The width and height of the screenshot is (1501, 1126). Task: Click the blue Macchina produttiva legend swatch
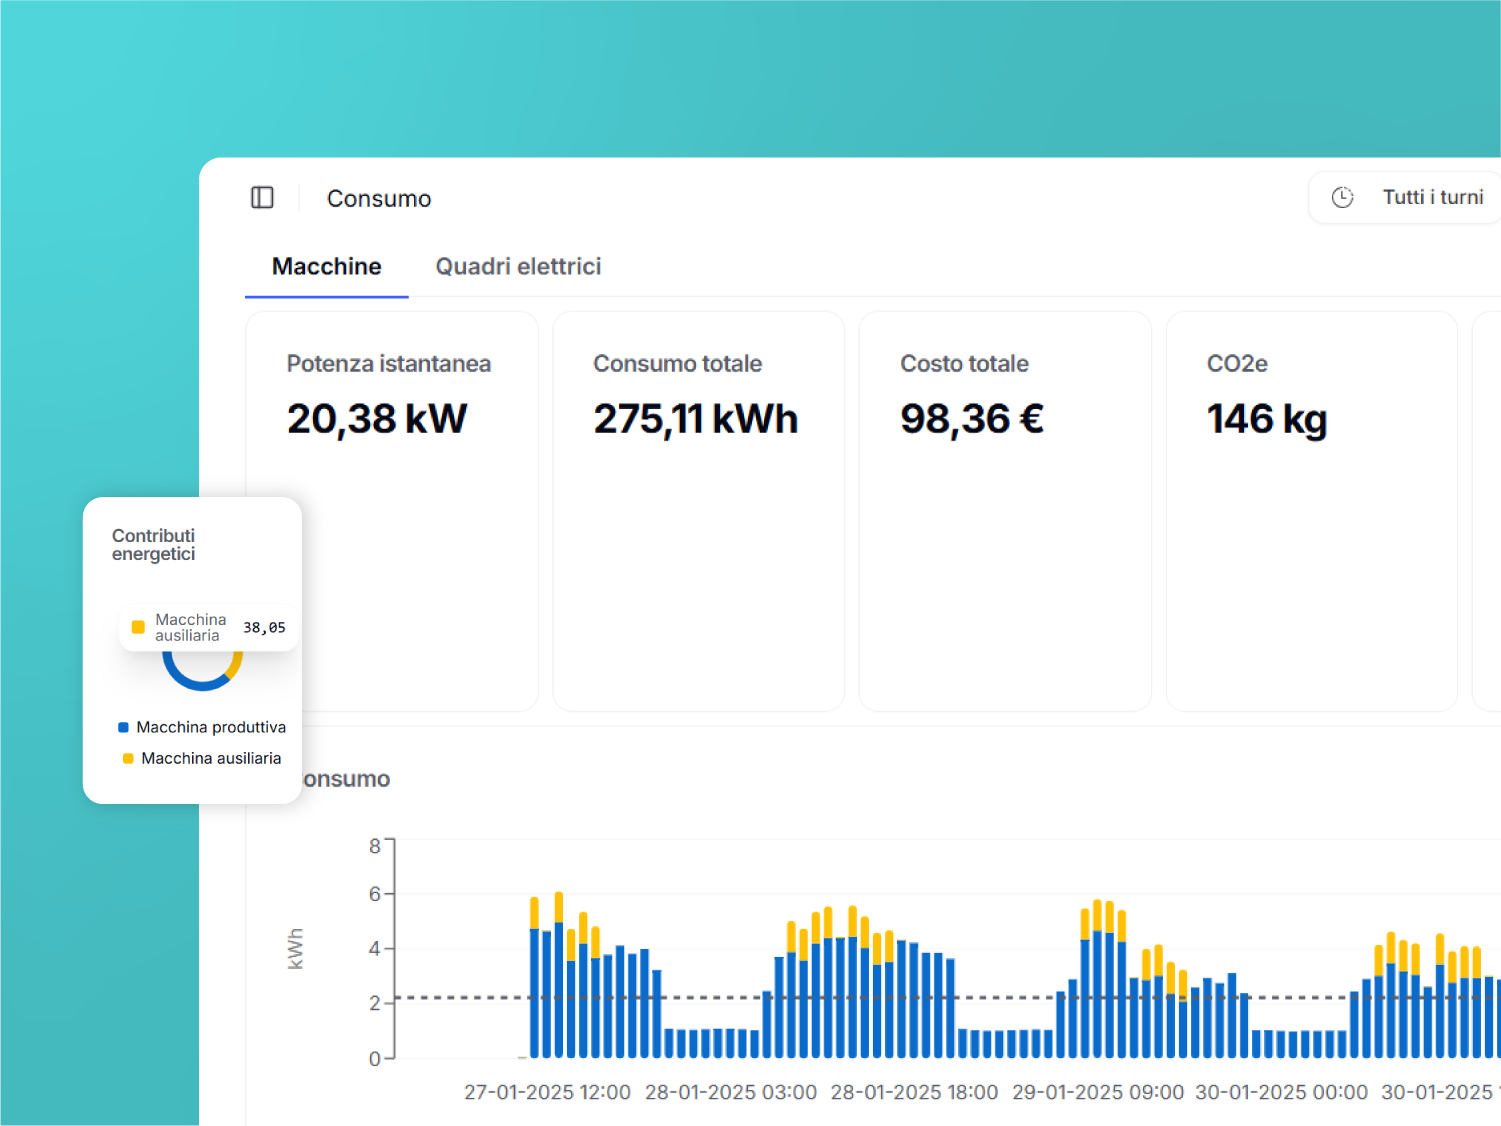pos(123,728)
